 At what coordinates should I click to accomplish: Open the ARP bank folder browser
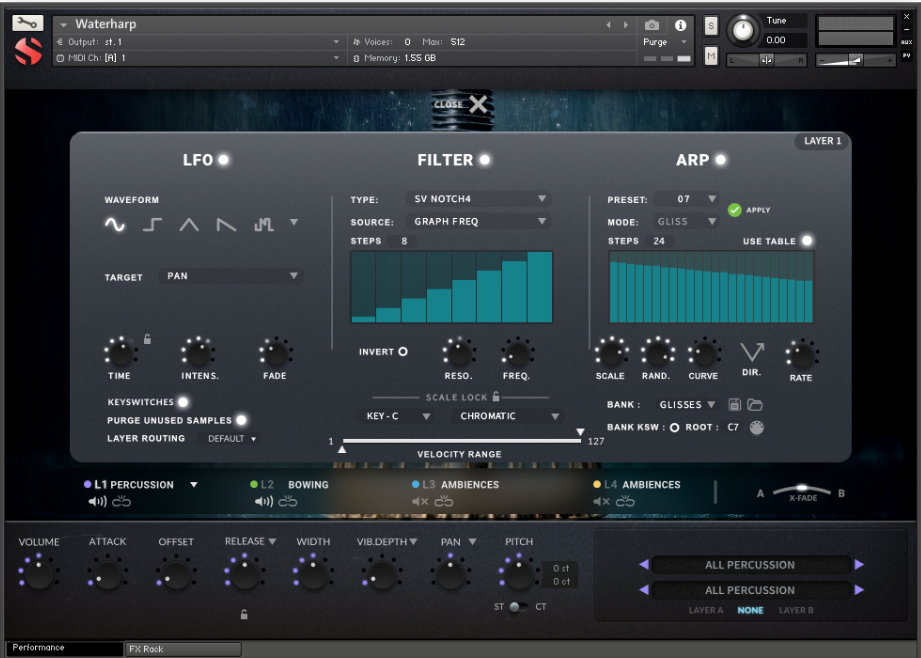tap(756, 402)
